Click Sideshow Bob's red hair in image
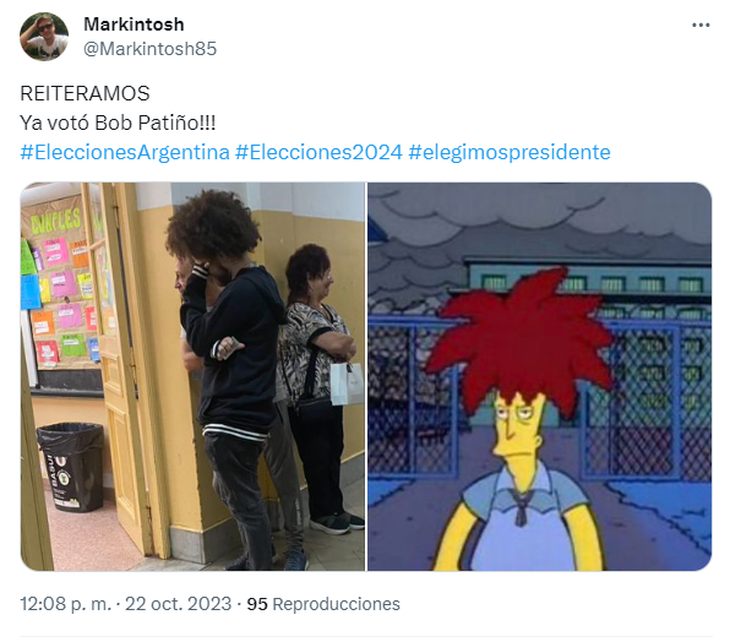Image resolution: width=730 pixels, height=642 pixels. (x=519, y=340)
